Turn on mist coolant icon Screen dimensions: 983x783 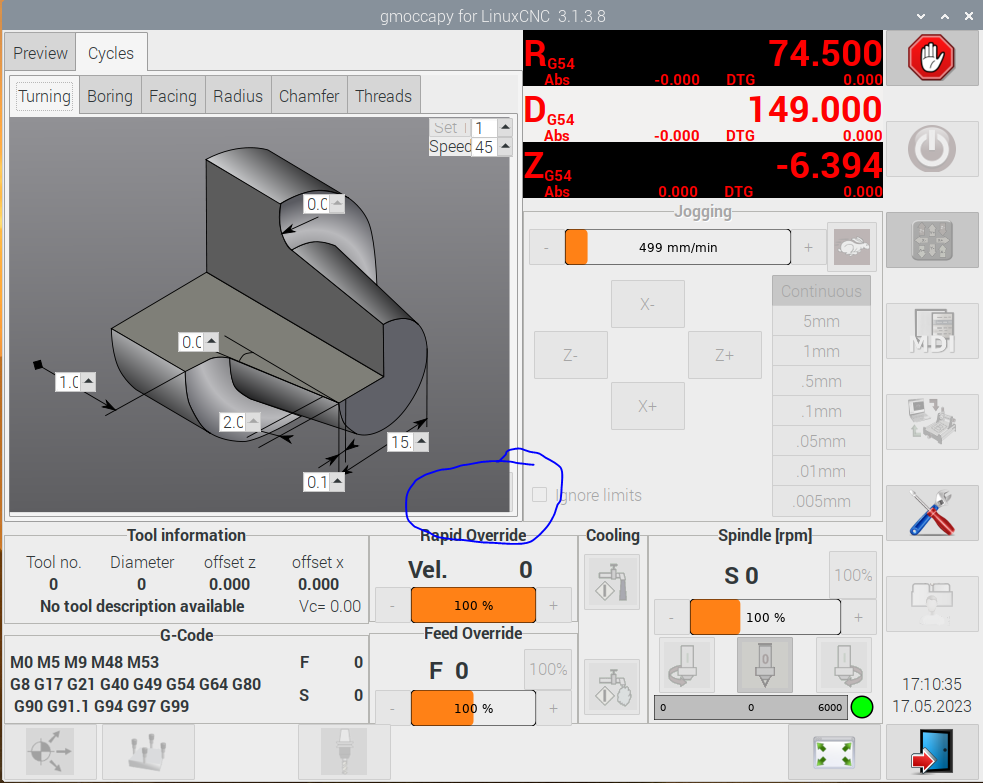pos(612,687)
